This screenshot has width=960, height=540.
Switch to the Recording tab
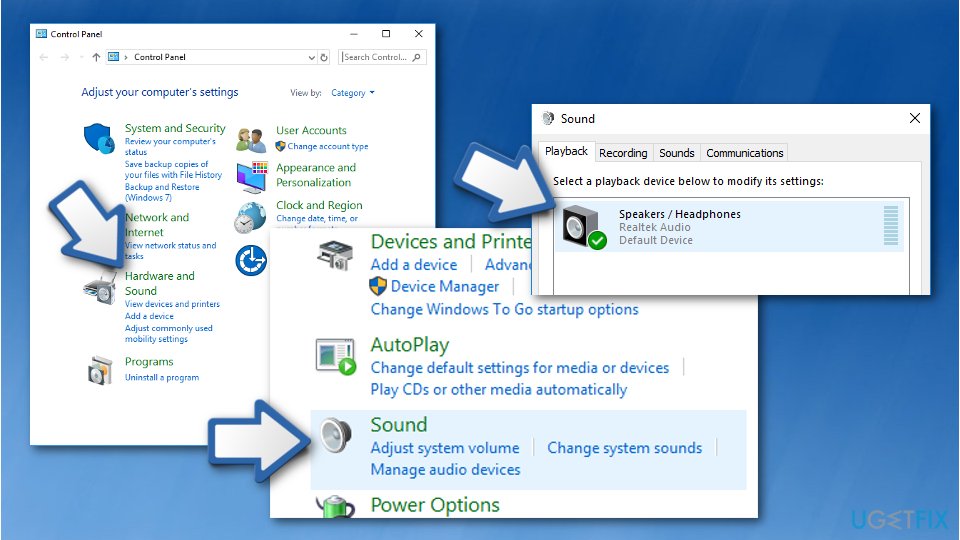click(623, 153)
